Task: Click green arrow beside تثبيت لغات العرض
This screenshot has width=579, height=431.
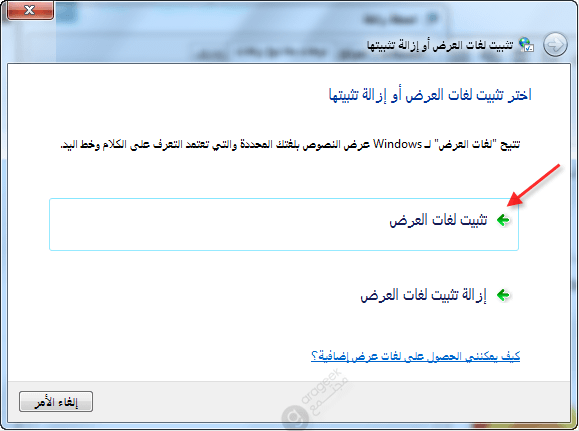Action: [x=503, y=220]
